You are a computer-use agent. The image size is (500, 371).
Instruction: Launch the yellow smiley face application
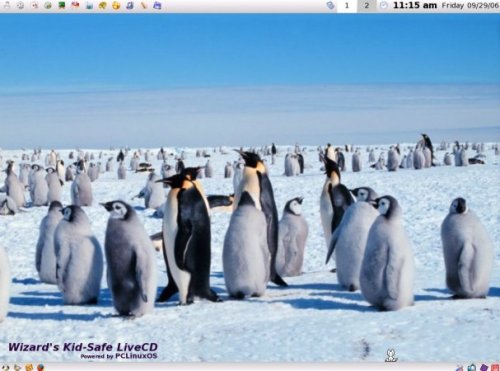click(x=116, y=5)
